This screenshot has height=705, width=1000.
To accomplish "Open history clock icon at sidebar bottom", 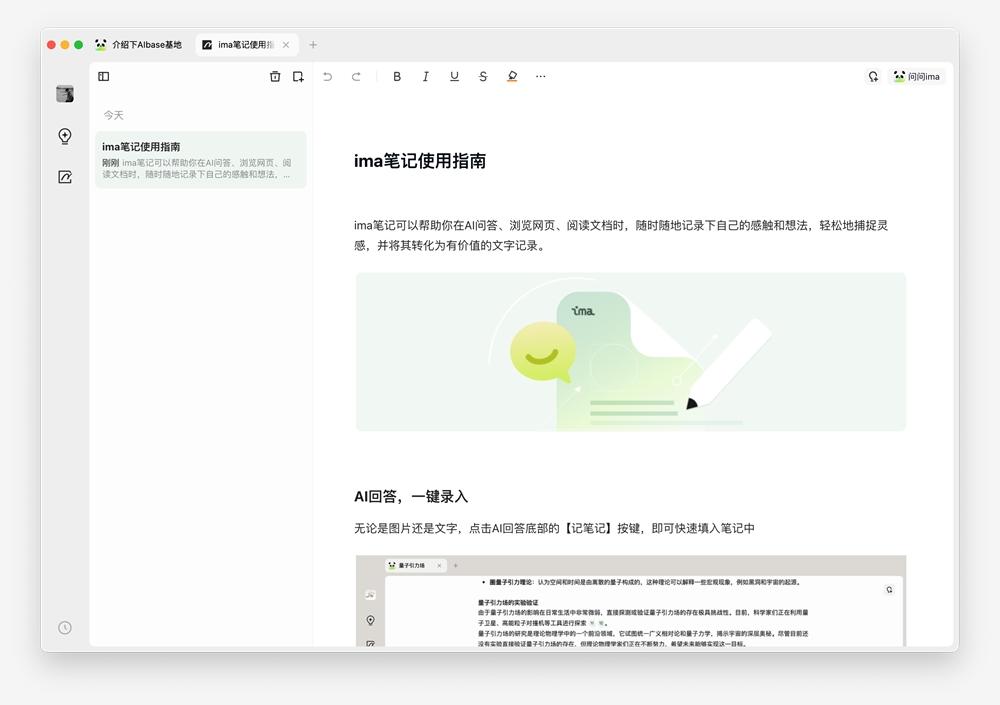I will coord(65,627).
